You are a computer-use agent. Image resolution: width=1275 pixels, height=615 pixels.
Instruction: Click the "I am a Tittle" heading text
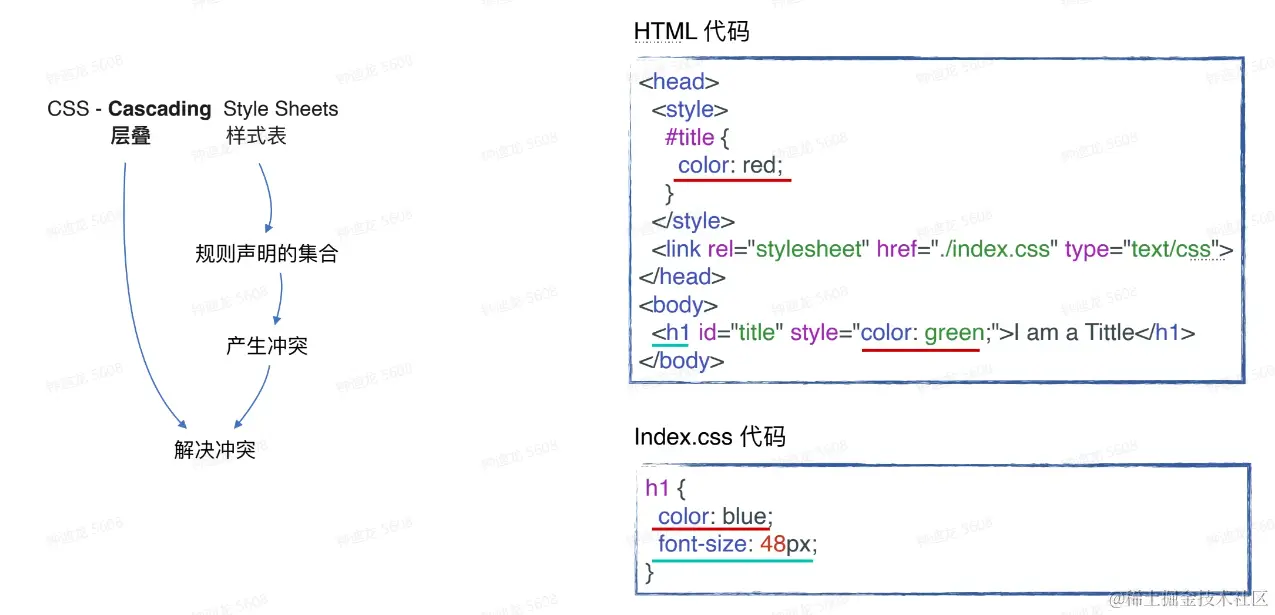tap(1075, 333)
